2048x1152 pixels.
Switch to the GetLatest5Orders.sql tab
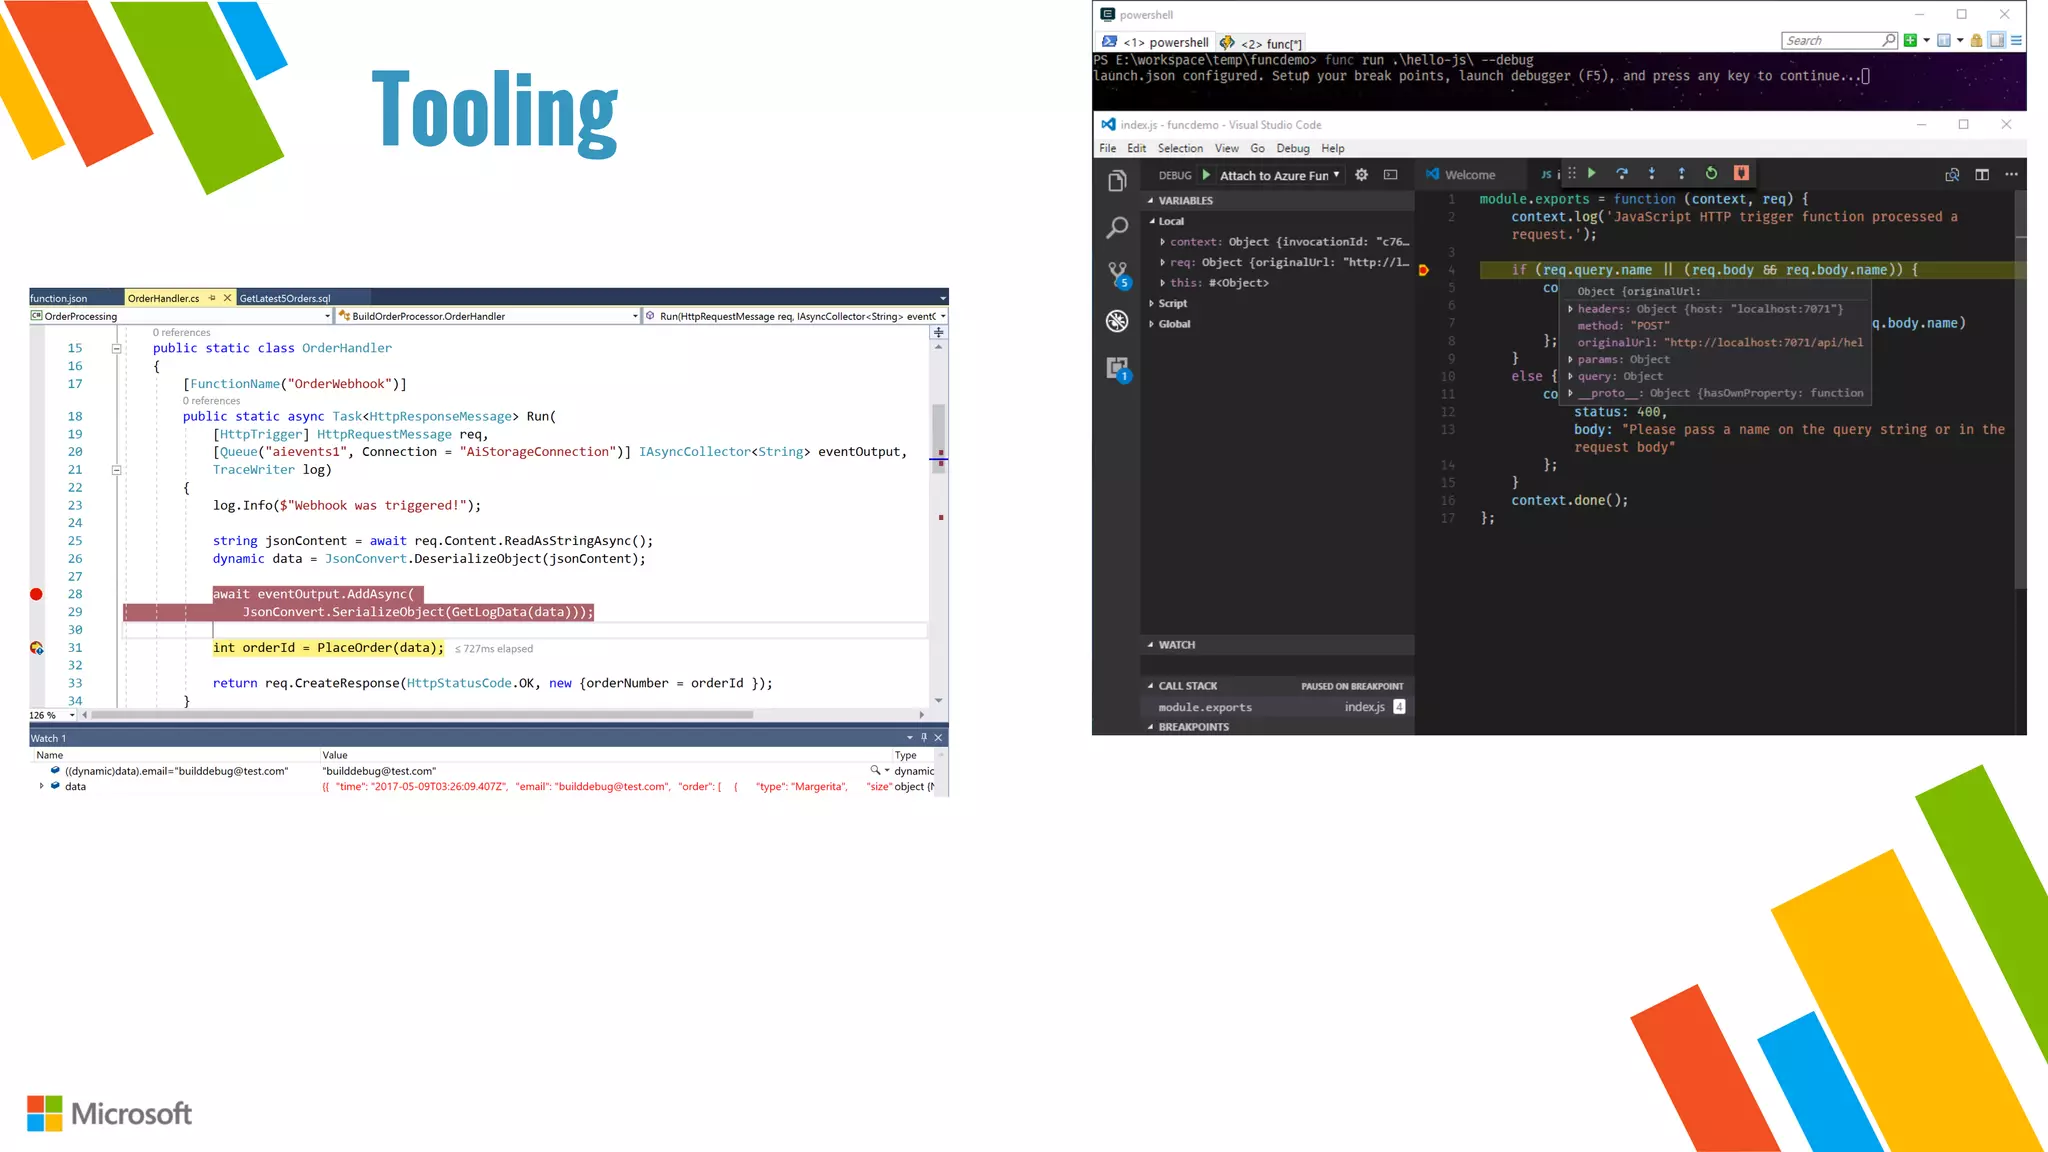tap(285, 298)
